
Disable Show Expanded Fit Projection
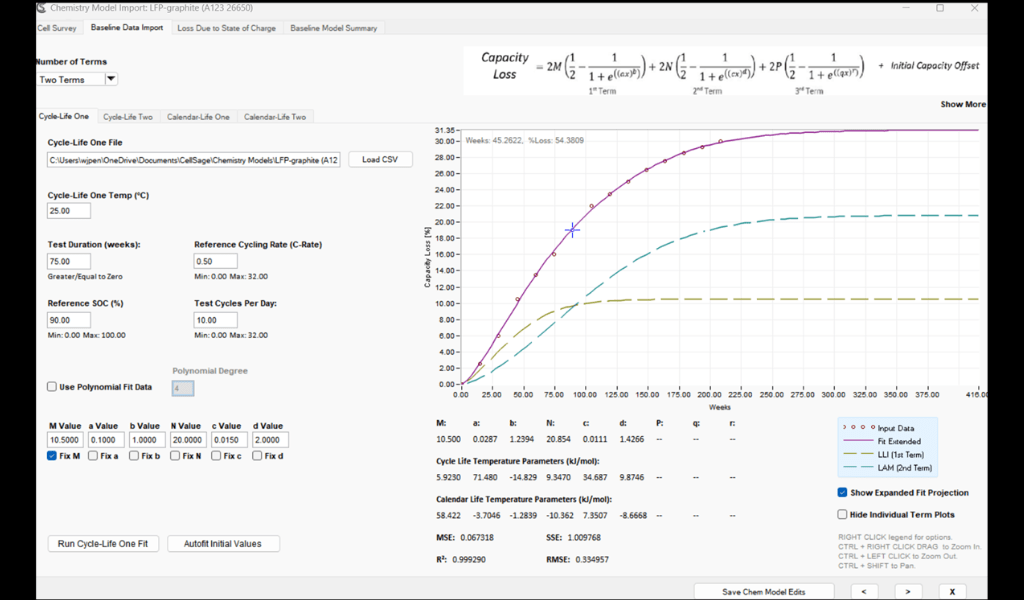click(x=842, y=492)
